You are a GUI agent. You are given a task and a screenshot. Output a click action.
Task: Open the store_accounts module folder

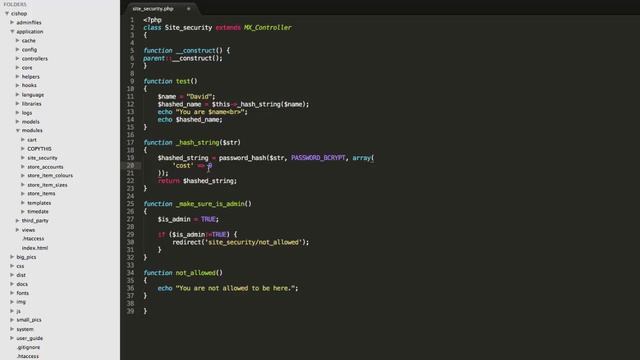tap(45, 167)
